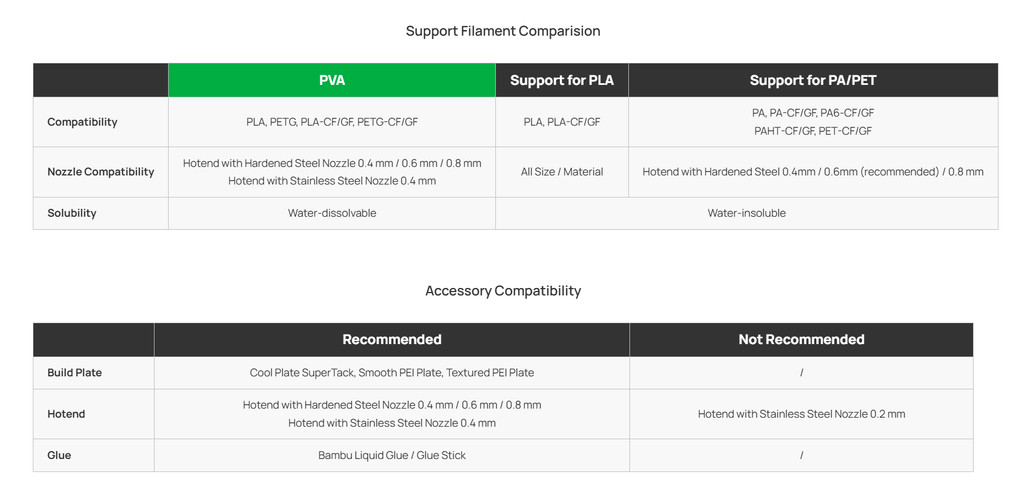Click the Support for PLA column header
This screenshot has width=1024, height=502.
click(x=561, y=80)
